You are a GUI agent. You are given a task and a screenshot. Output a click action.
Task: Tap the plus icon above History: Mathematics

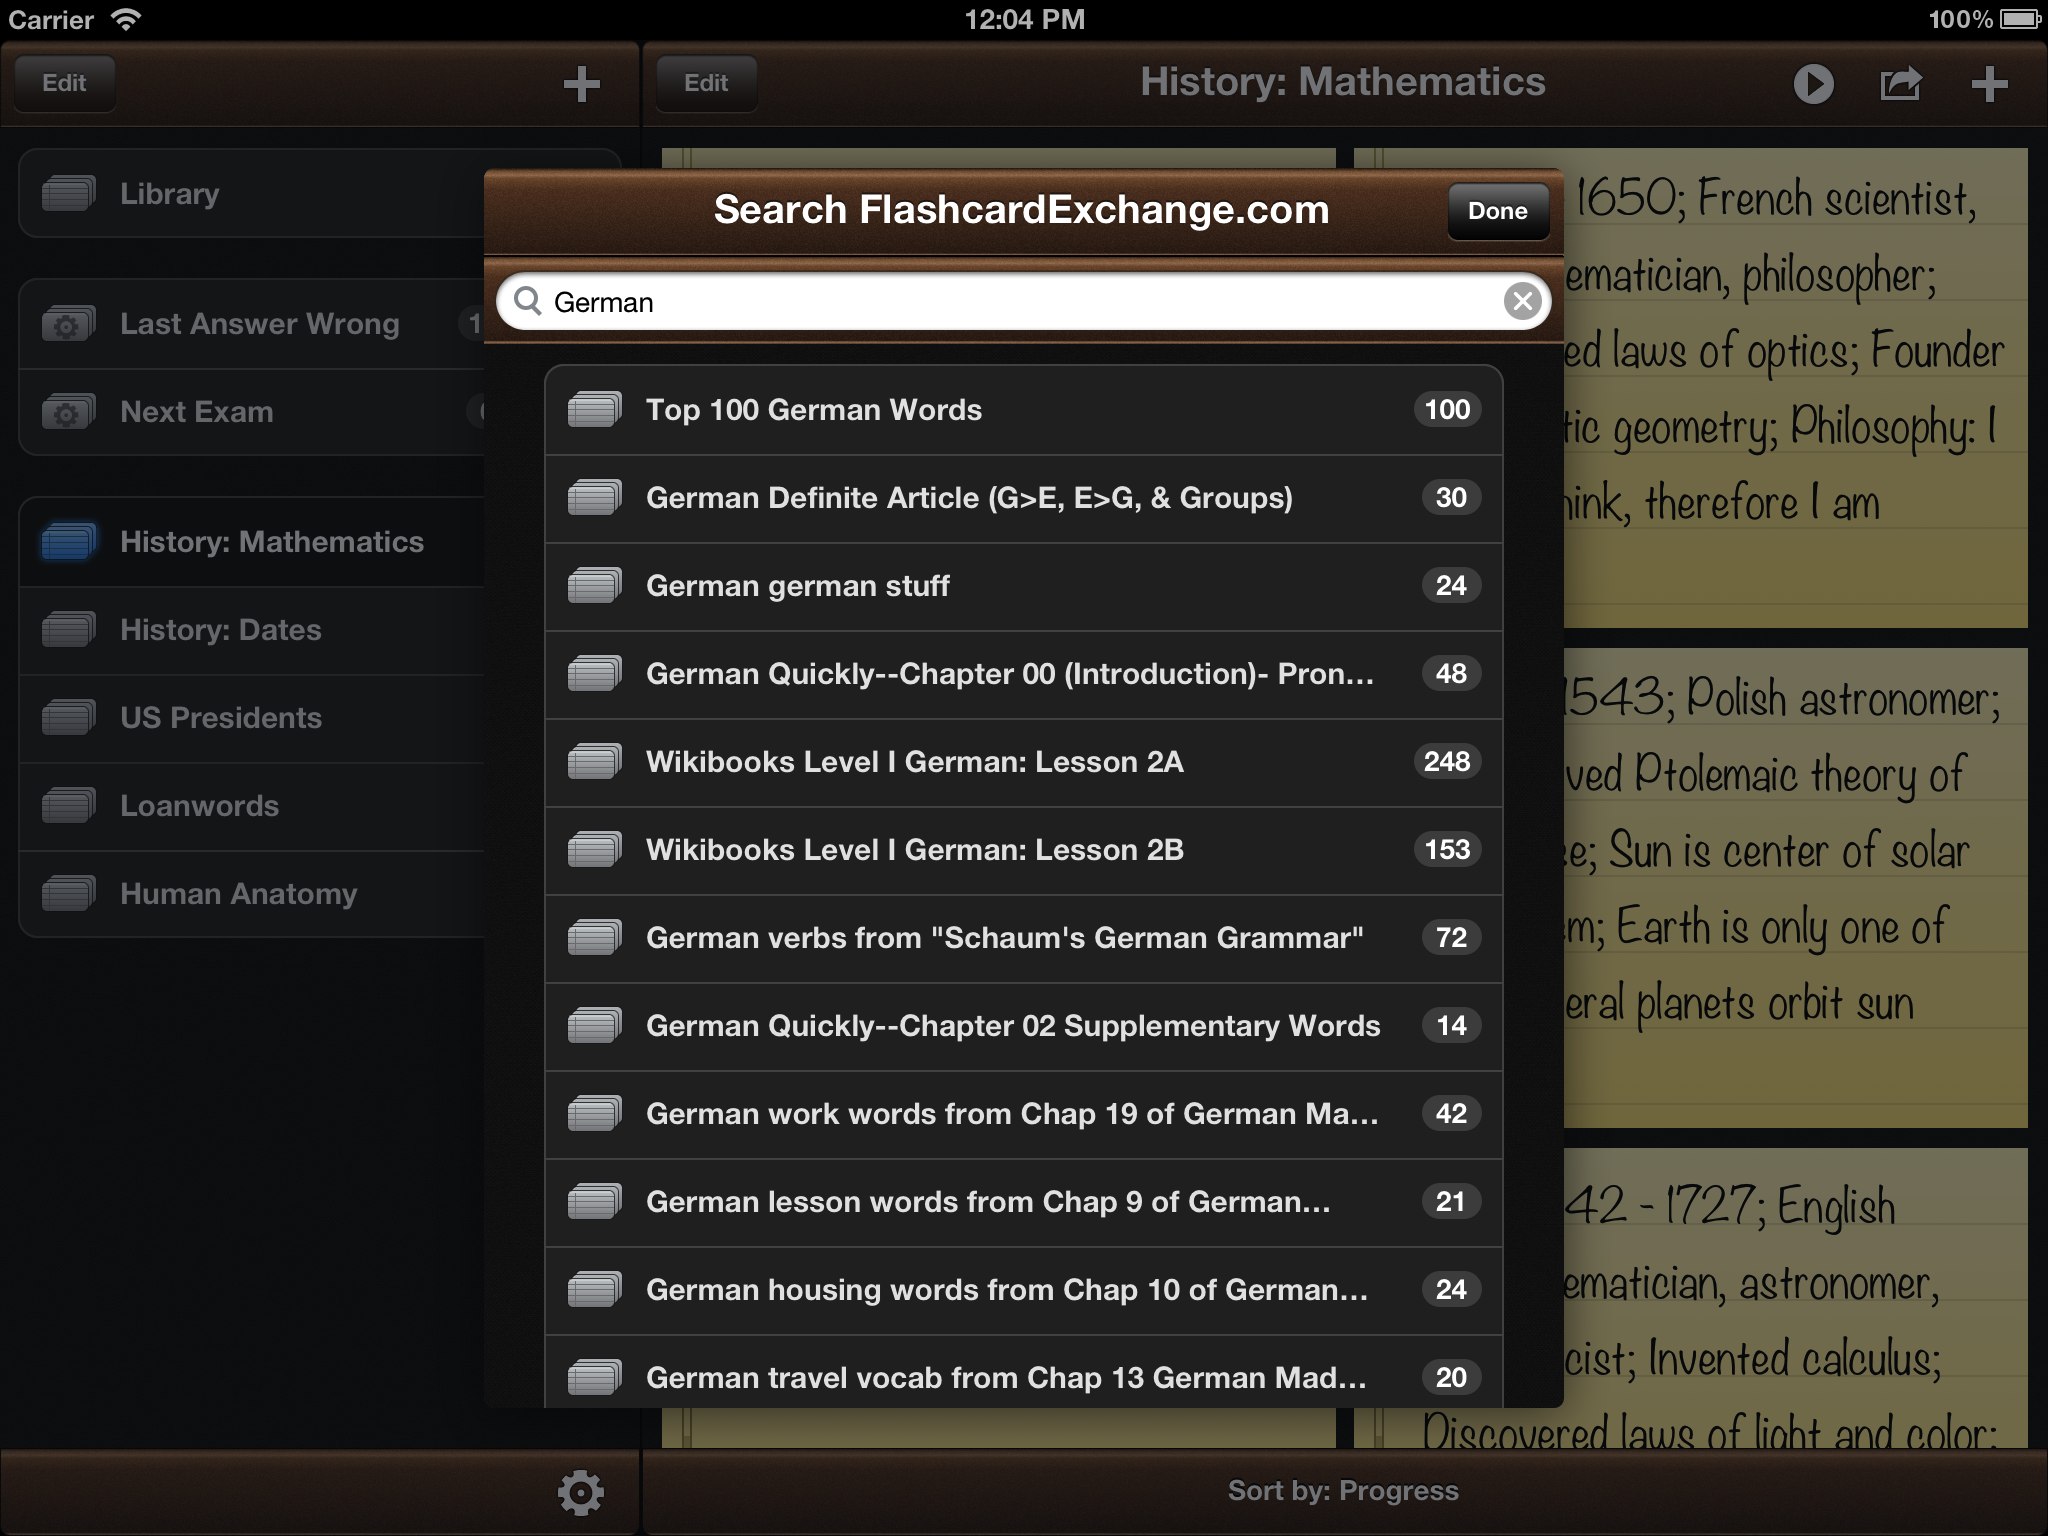click(1988, 84)
